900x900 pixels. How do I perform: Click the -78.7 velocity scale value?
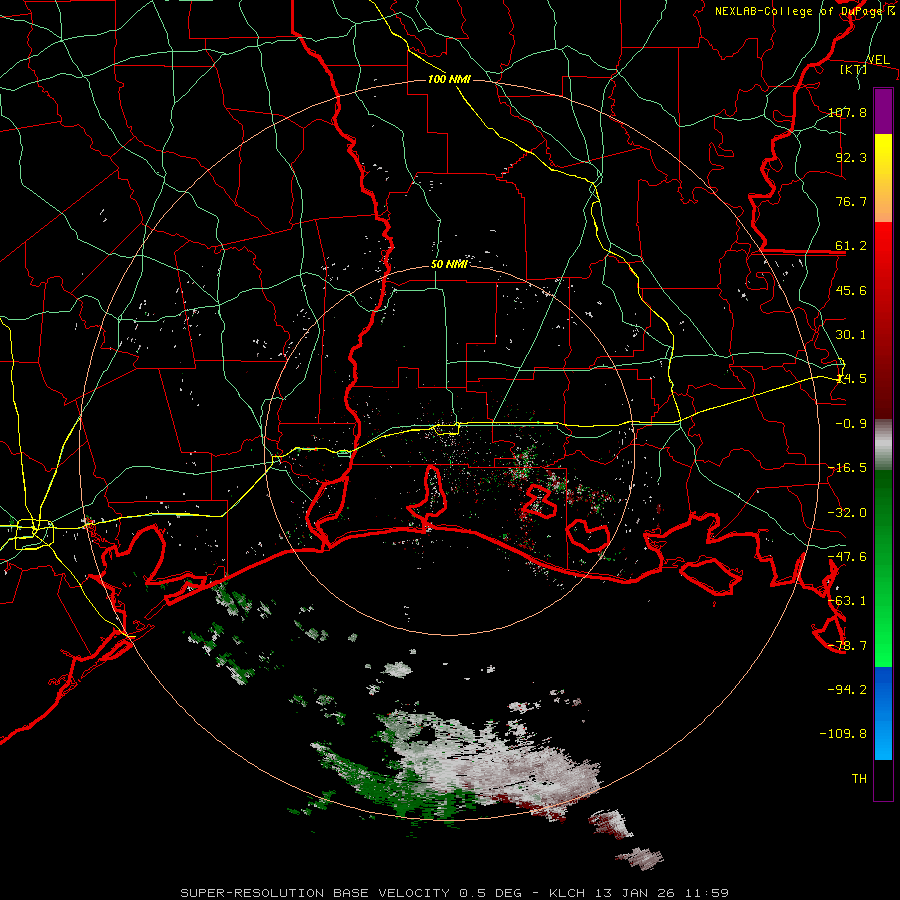pyautogui.click(x=847, y=646)
